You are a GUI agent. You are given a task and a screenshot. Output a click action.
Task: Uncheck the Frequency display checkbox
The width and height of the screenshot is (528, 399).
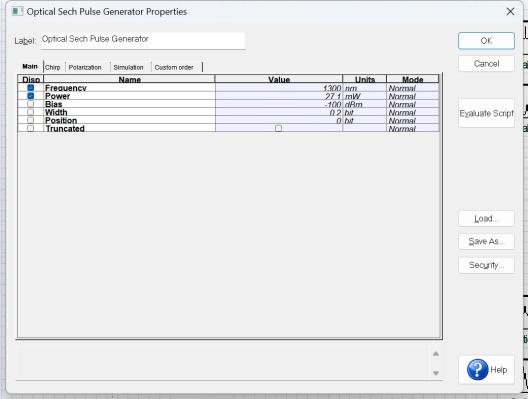click(31, 88)
